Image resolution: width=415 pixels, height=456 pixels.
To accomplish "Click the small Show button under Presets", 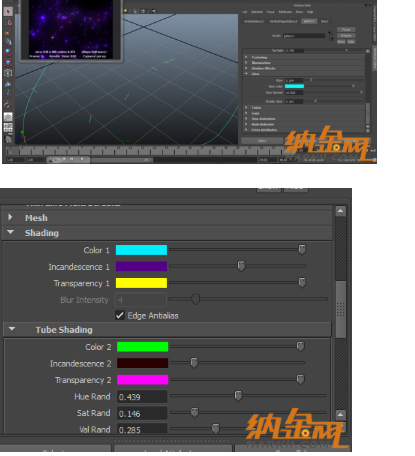I will tap(341, 42).
